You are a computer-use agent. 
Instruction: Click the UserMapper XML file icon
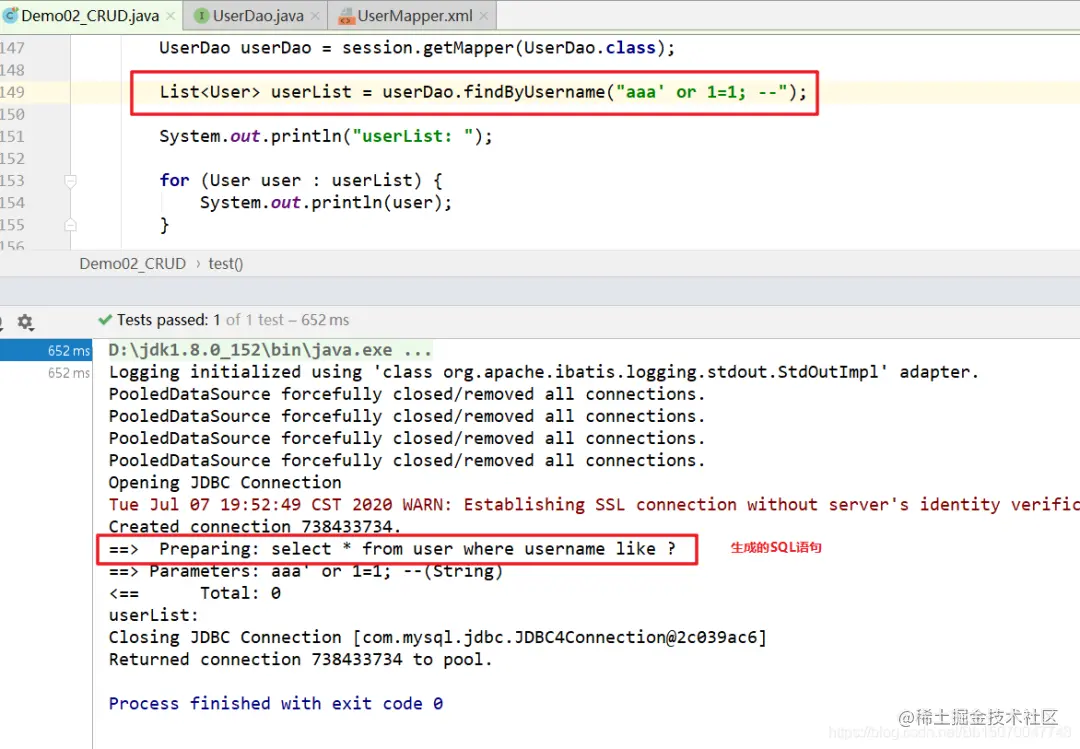[346, 16]
